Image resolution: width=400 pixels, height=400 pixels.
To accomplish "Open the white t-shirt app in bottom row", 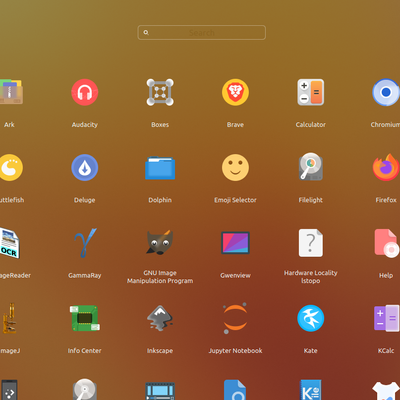I will coord(386,391).
